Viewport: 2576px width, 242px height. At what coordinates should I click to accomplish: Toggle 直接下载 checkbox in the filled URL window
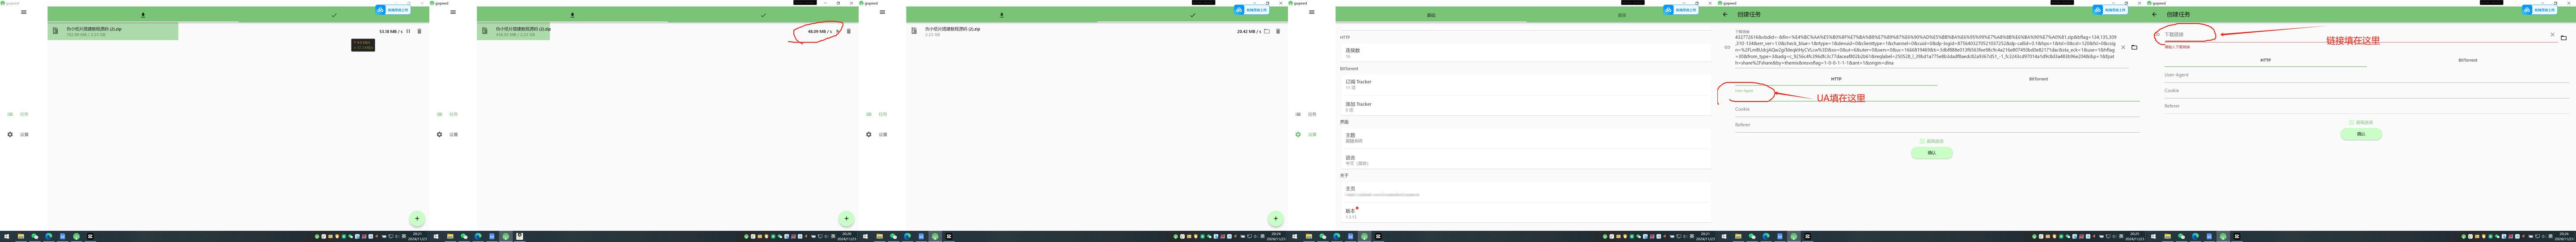click(x=1922, y=141)
